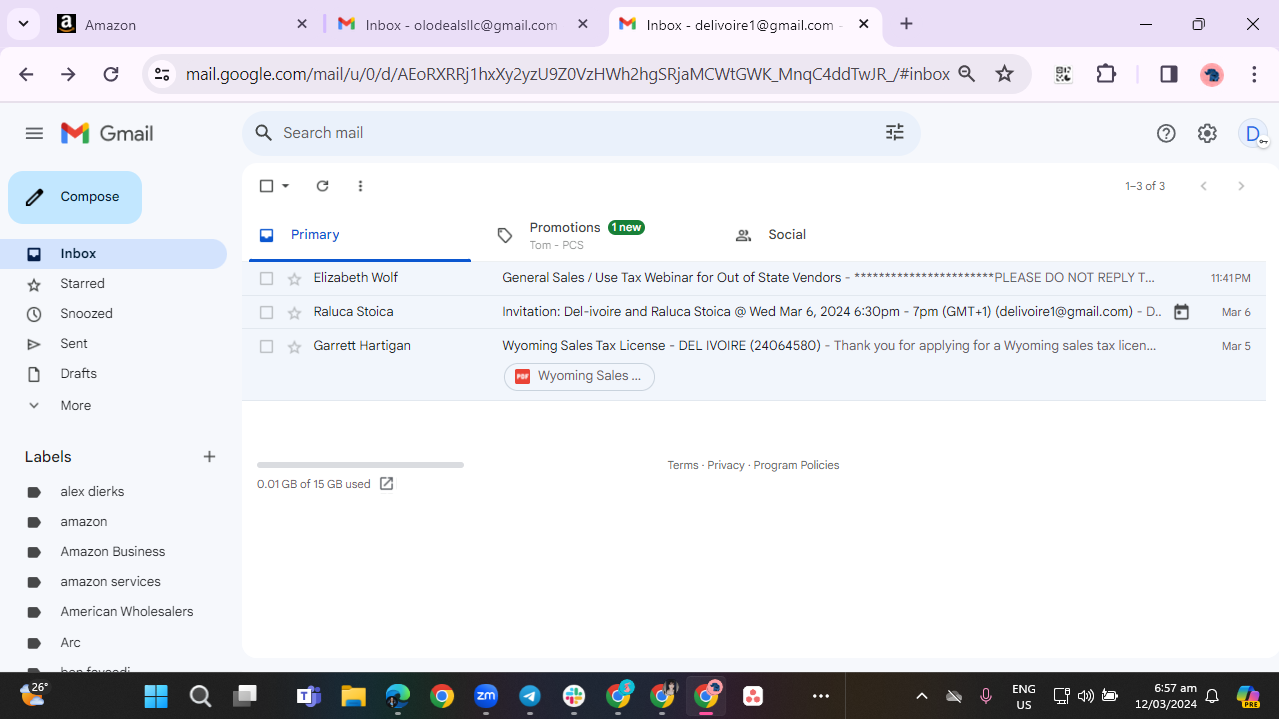Click the browser address bar URL
The height and width of the screenshot is (719, 1279).
pyautogui.click(x=567, y=74)
